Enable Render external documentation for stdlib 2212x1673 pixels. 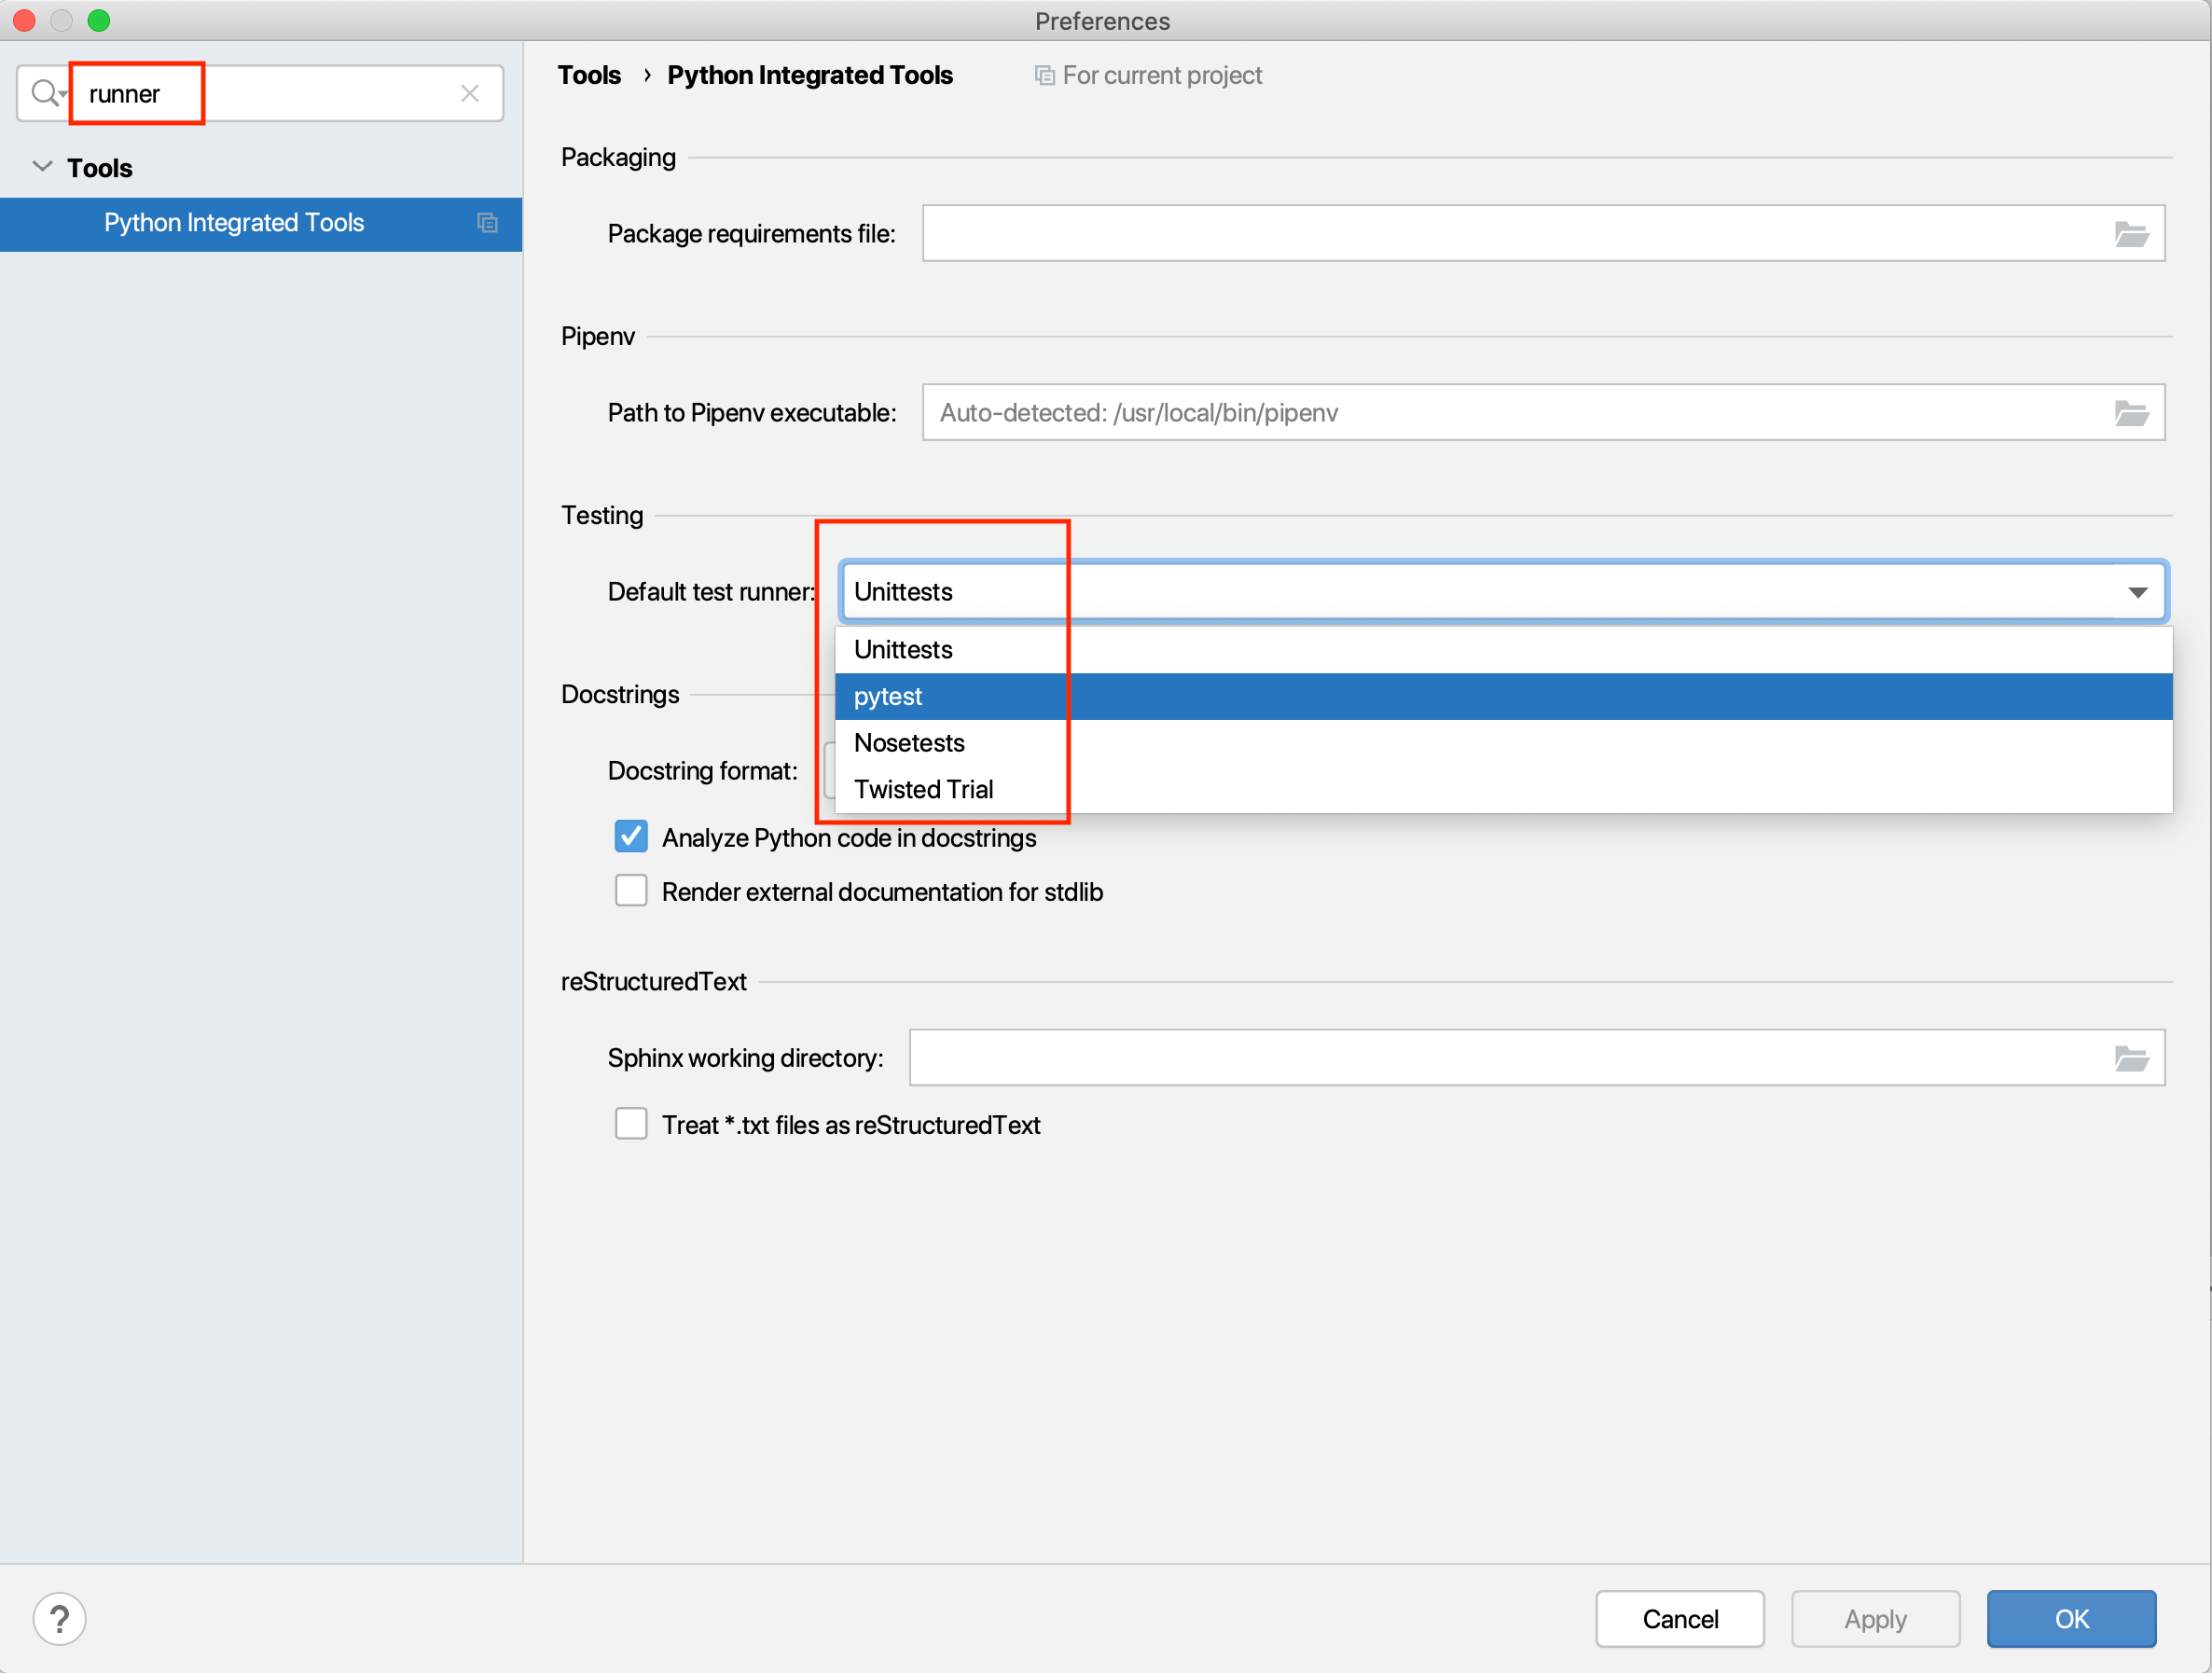631,891
